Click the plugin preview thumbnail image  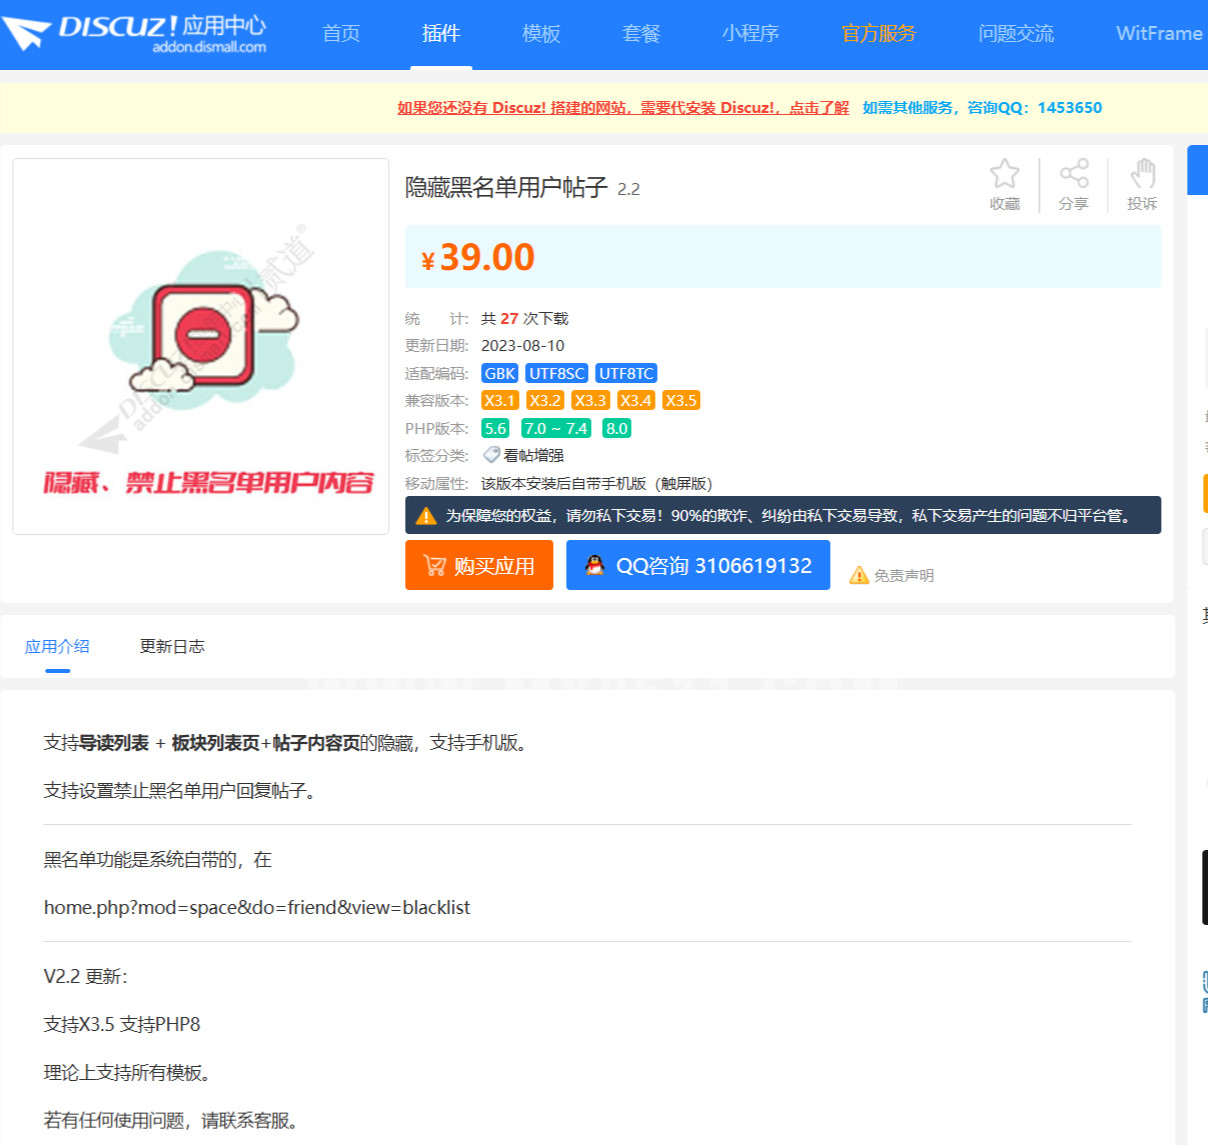click(x=201, y=346)
